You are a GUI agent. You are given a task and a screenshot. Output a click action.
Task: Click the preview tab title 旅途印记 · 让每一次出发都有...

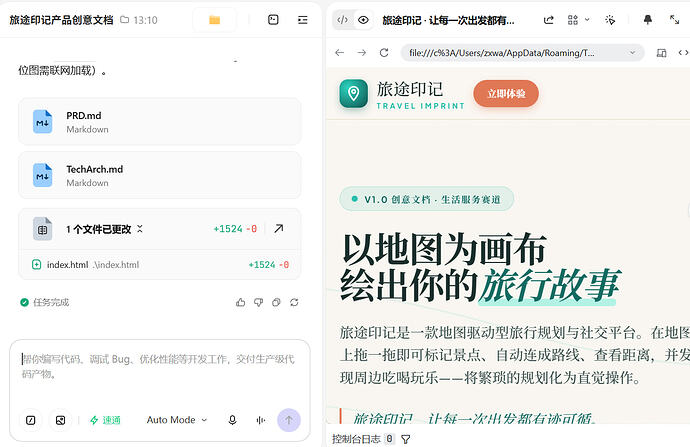click(x=448, y=20)
